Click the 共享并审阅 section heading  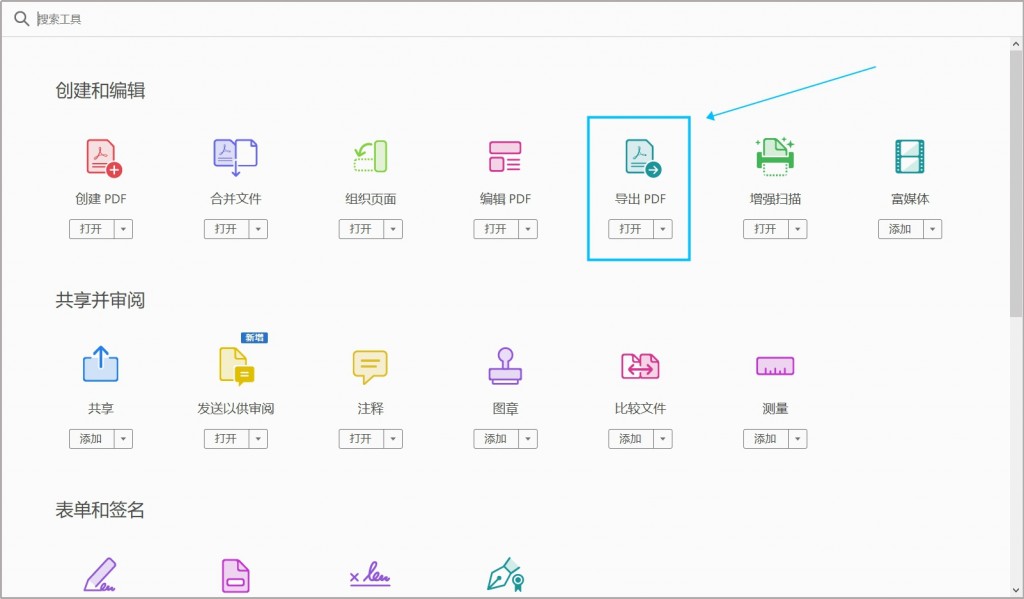[100, 300]
